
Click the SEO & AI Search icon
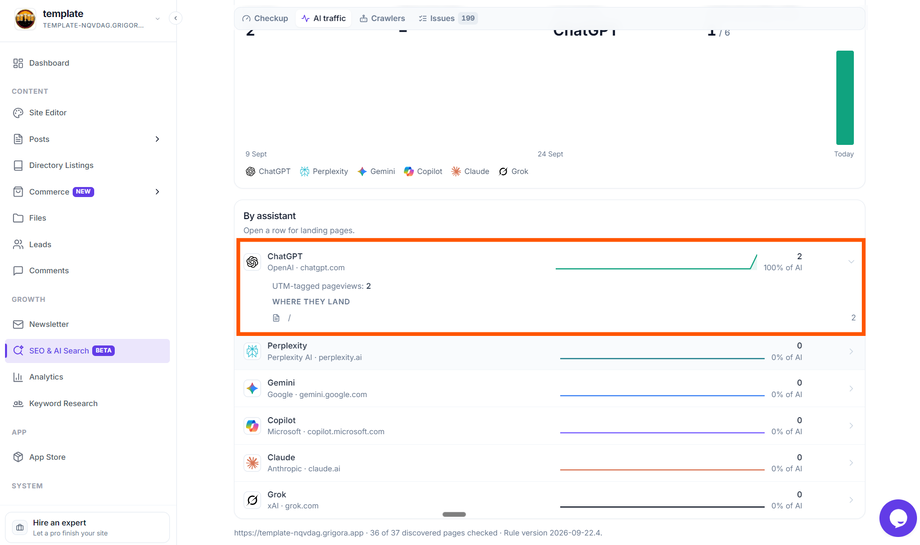pos(18,350)
